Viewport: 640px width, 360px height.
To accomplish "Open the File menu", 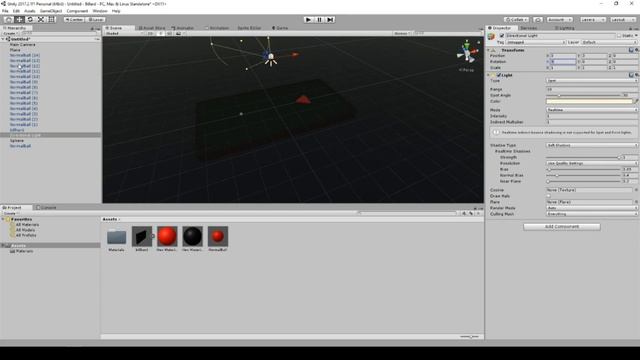I will [5, 11].
